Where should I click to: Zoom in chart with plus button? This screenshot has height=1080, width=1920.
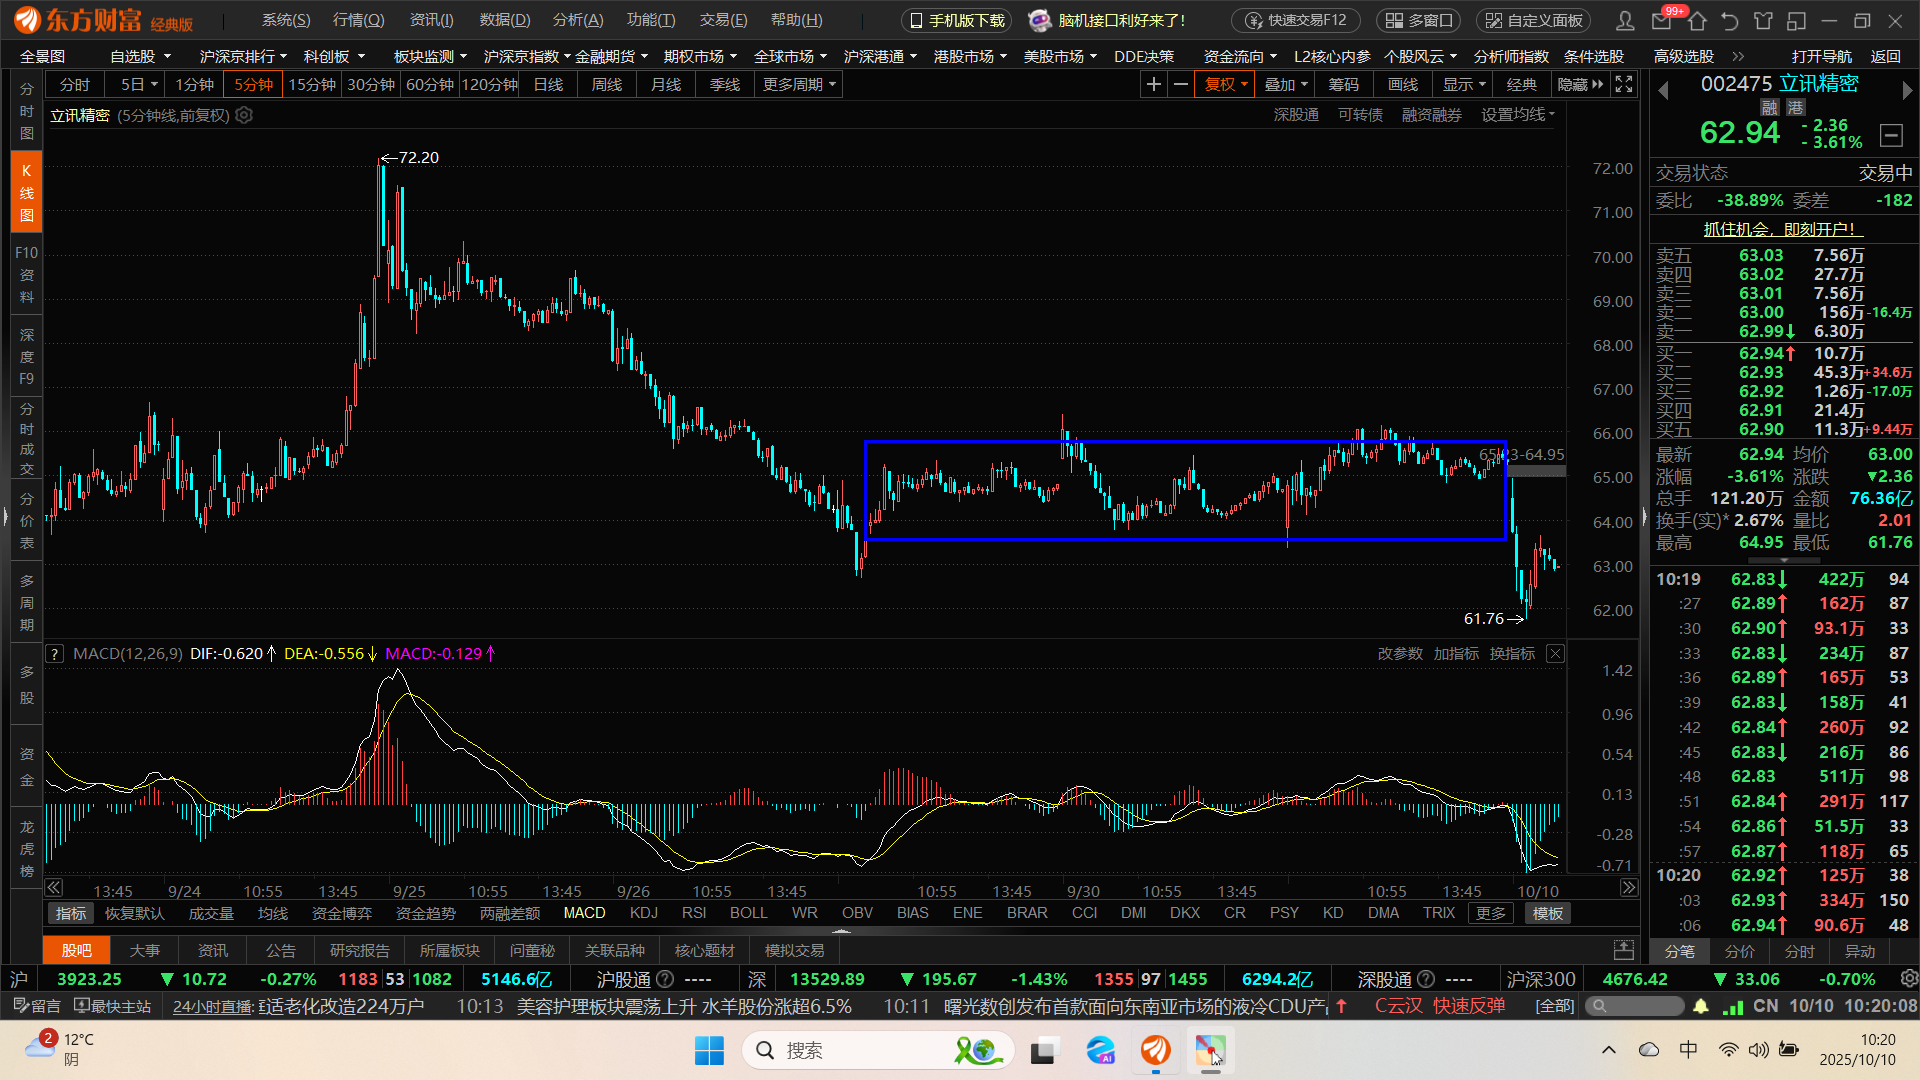1153,85
